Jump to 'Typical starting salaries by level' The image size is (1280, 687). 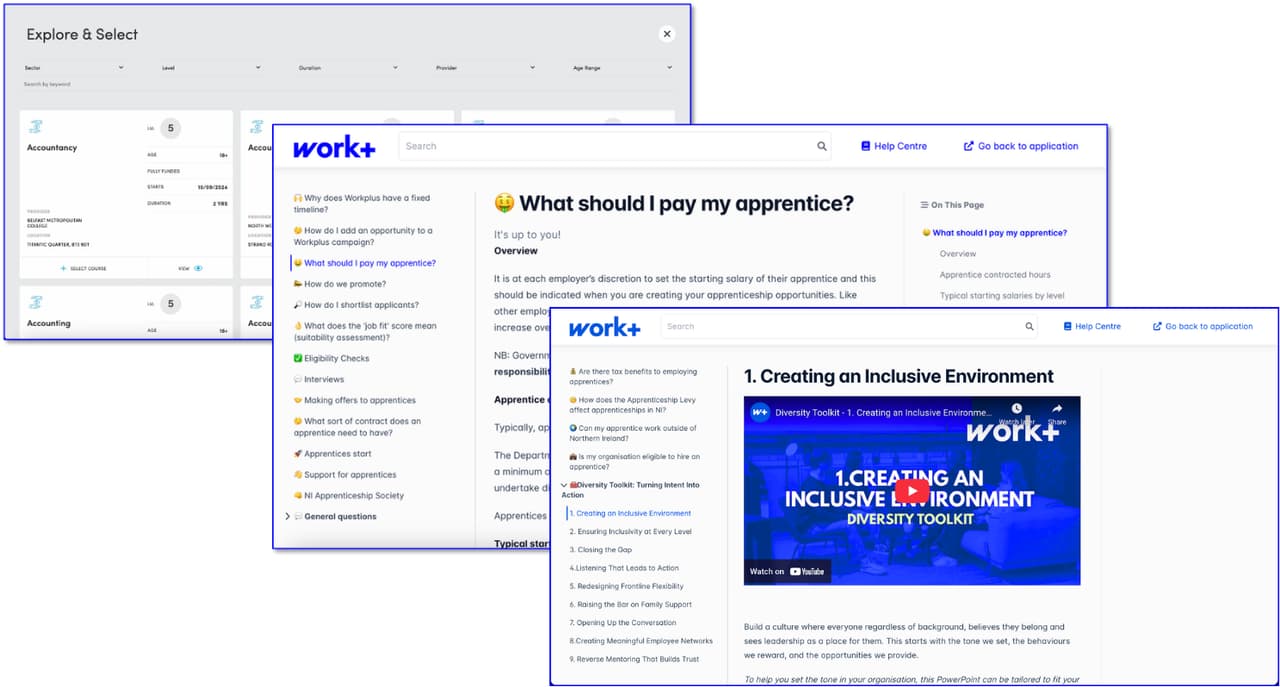tap(1002, 296)
